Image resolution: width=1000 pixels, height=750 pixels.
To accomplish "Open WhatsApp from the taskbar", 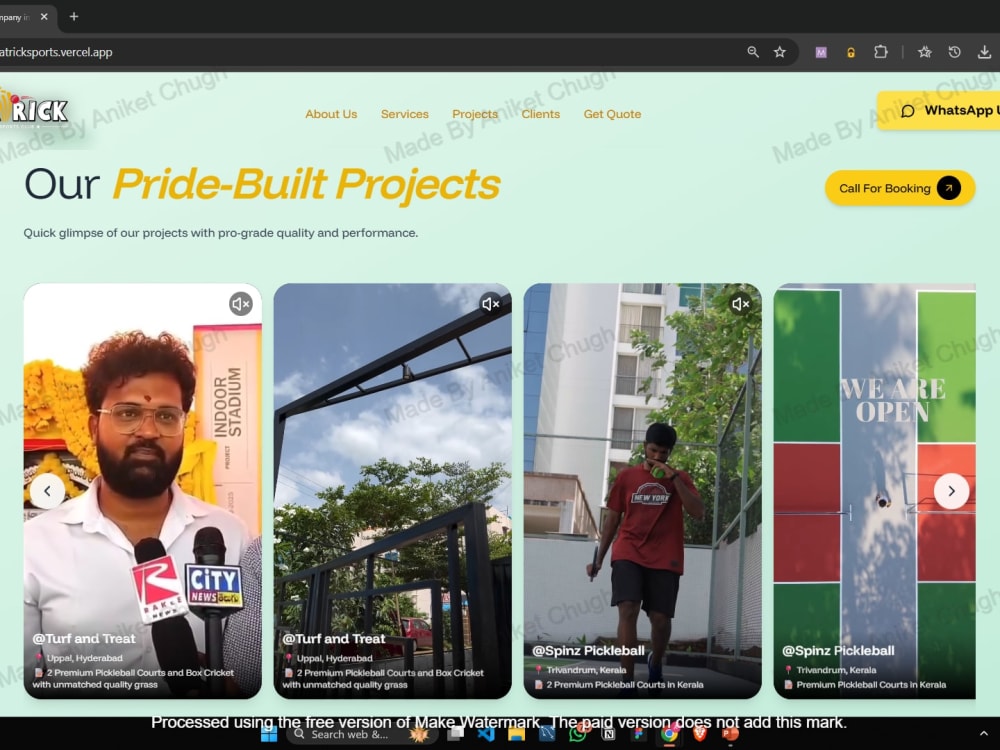I will 578,734.
